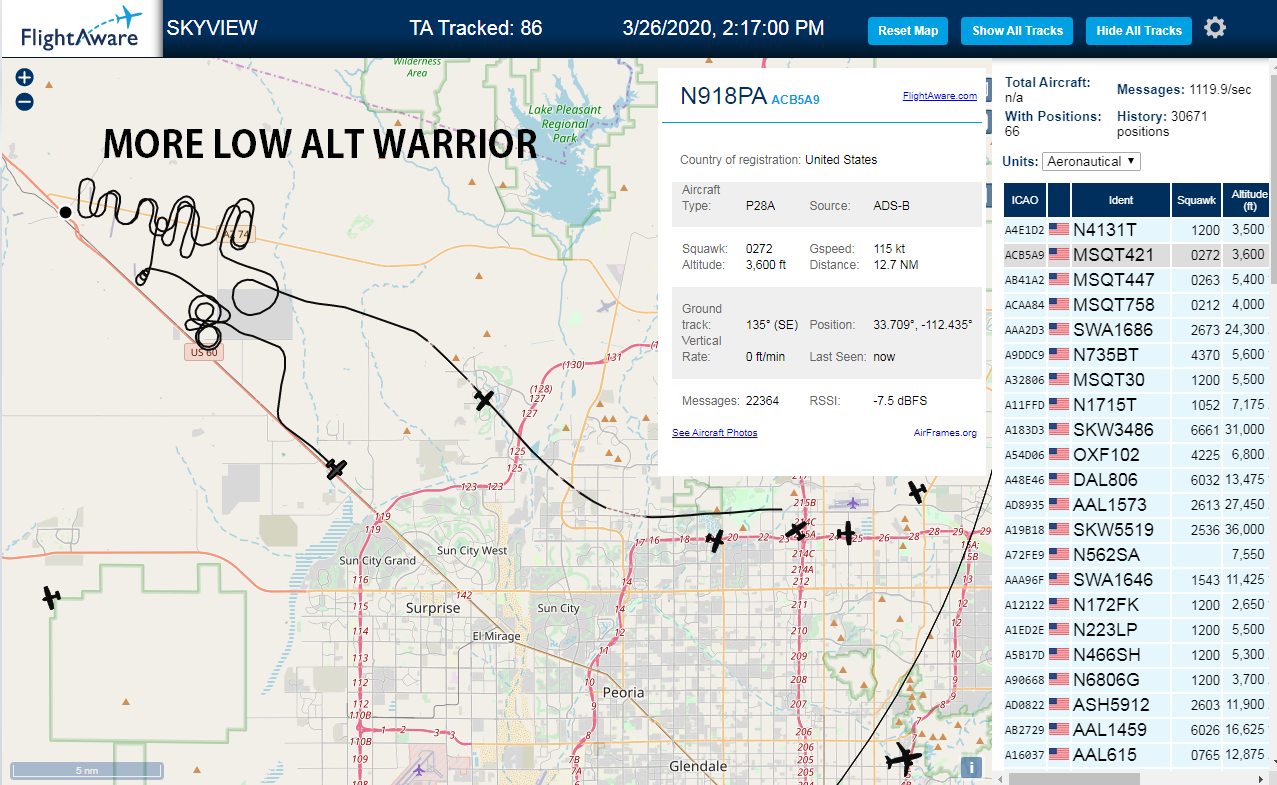Open FlightAware.com link for N918PA
Image resolution: width=1277 pixels, height=785 pixels.
[x=939, y=96]
